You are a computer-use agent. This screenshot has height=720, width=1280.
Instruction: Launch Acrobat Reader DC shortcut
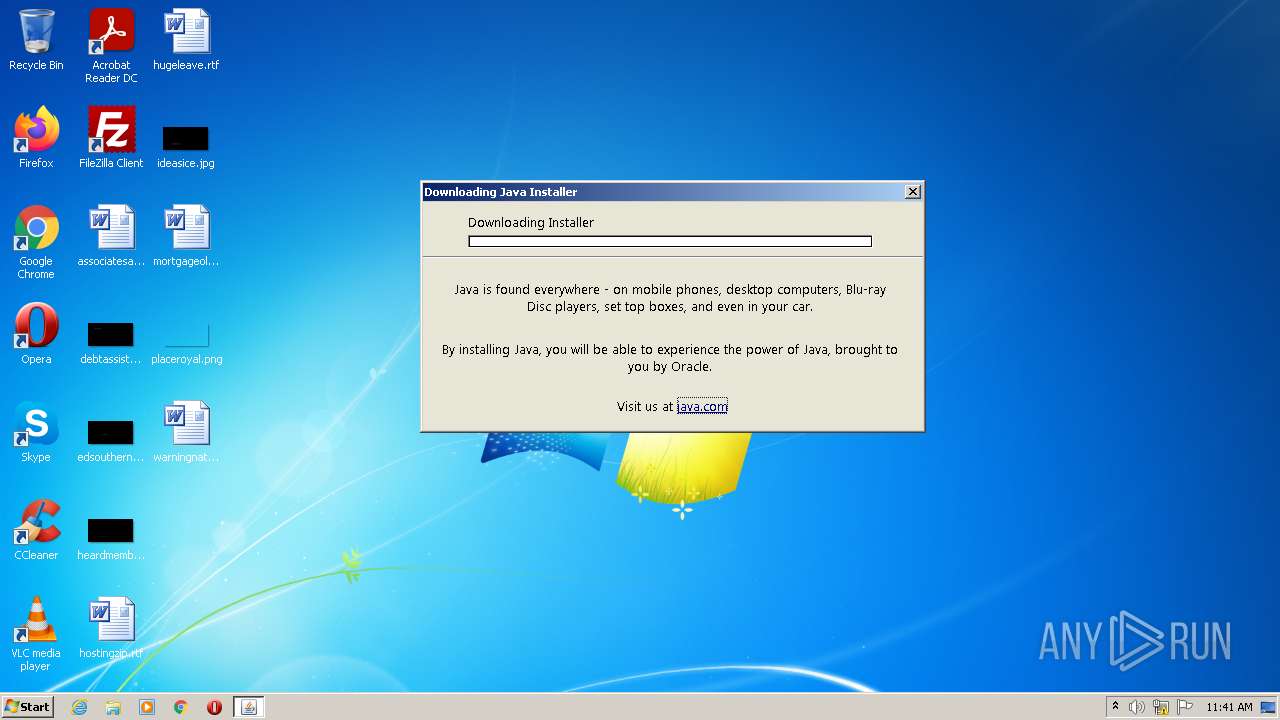pyautogui.click(x=111, y=46)
